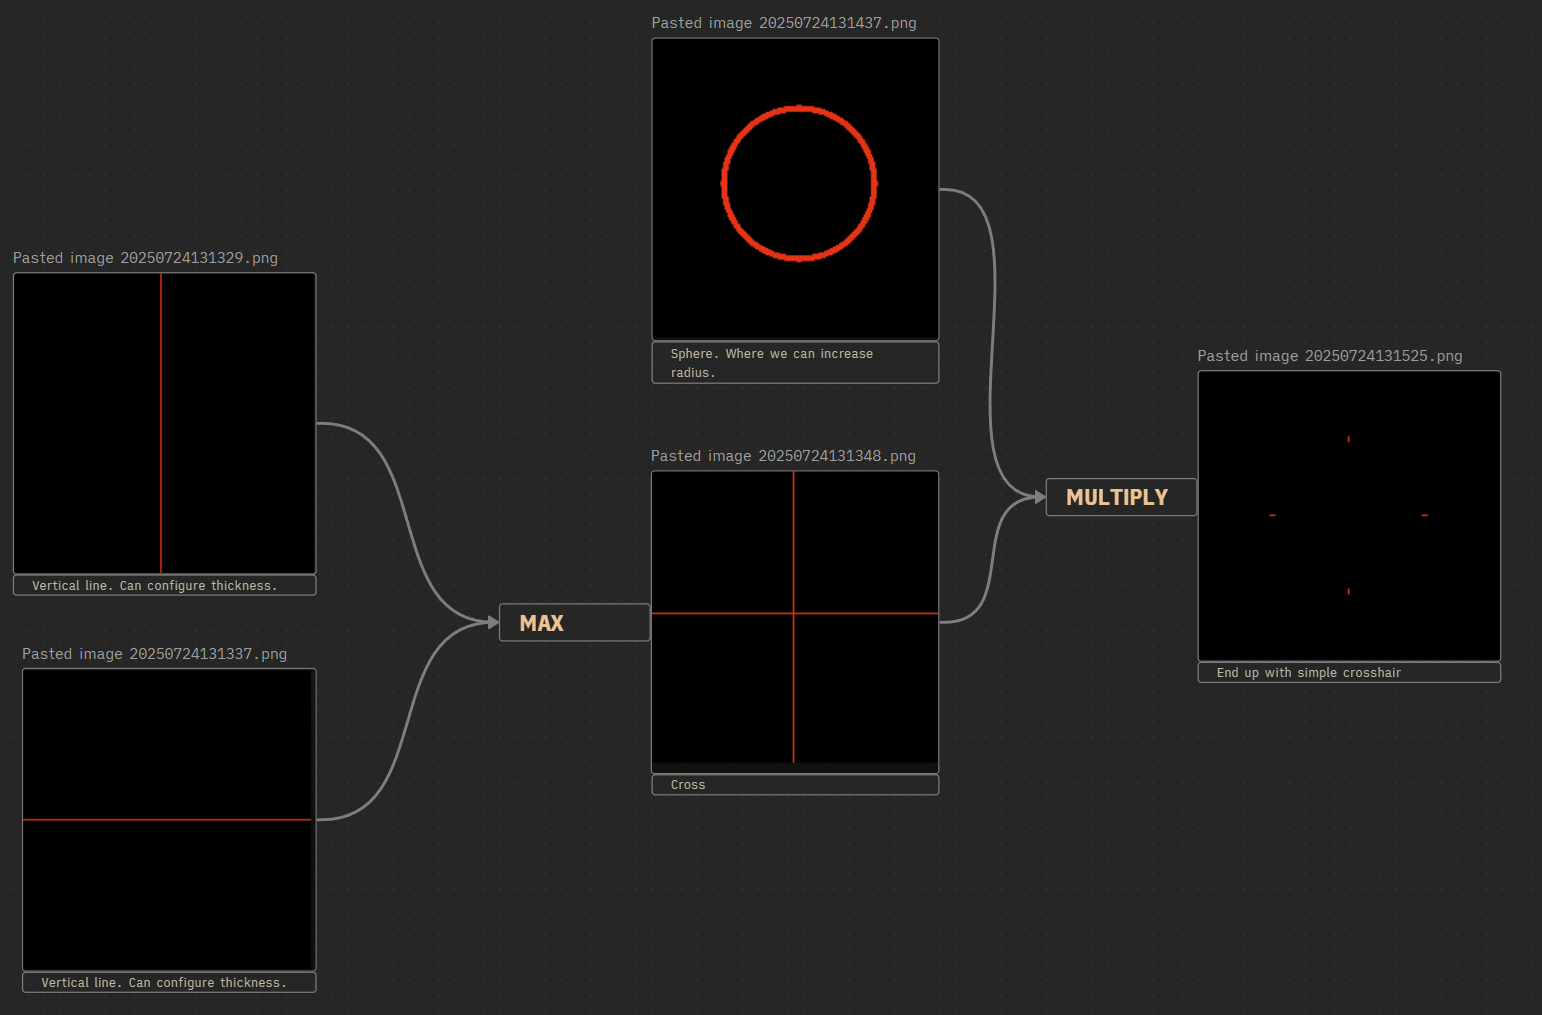
Task: Click the right-side red tick in the crosshair image
Action: tap(1424, 515)
